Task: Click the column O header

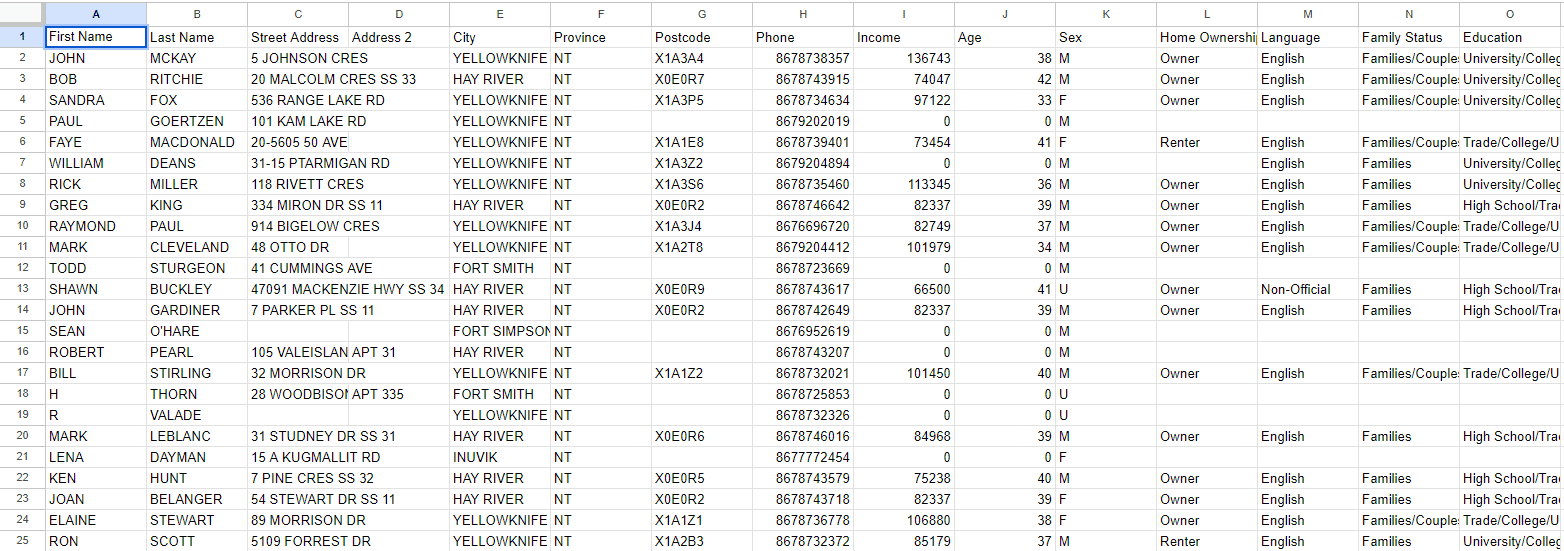Action: click(1509, 14)
